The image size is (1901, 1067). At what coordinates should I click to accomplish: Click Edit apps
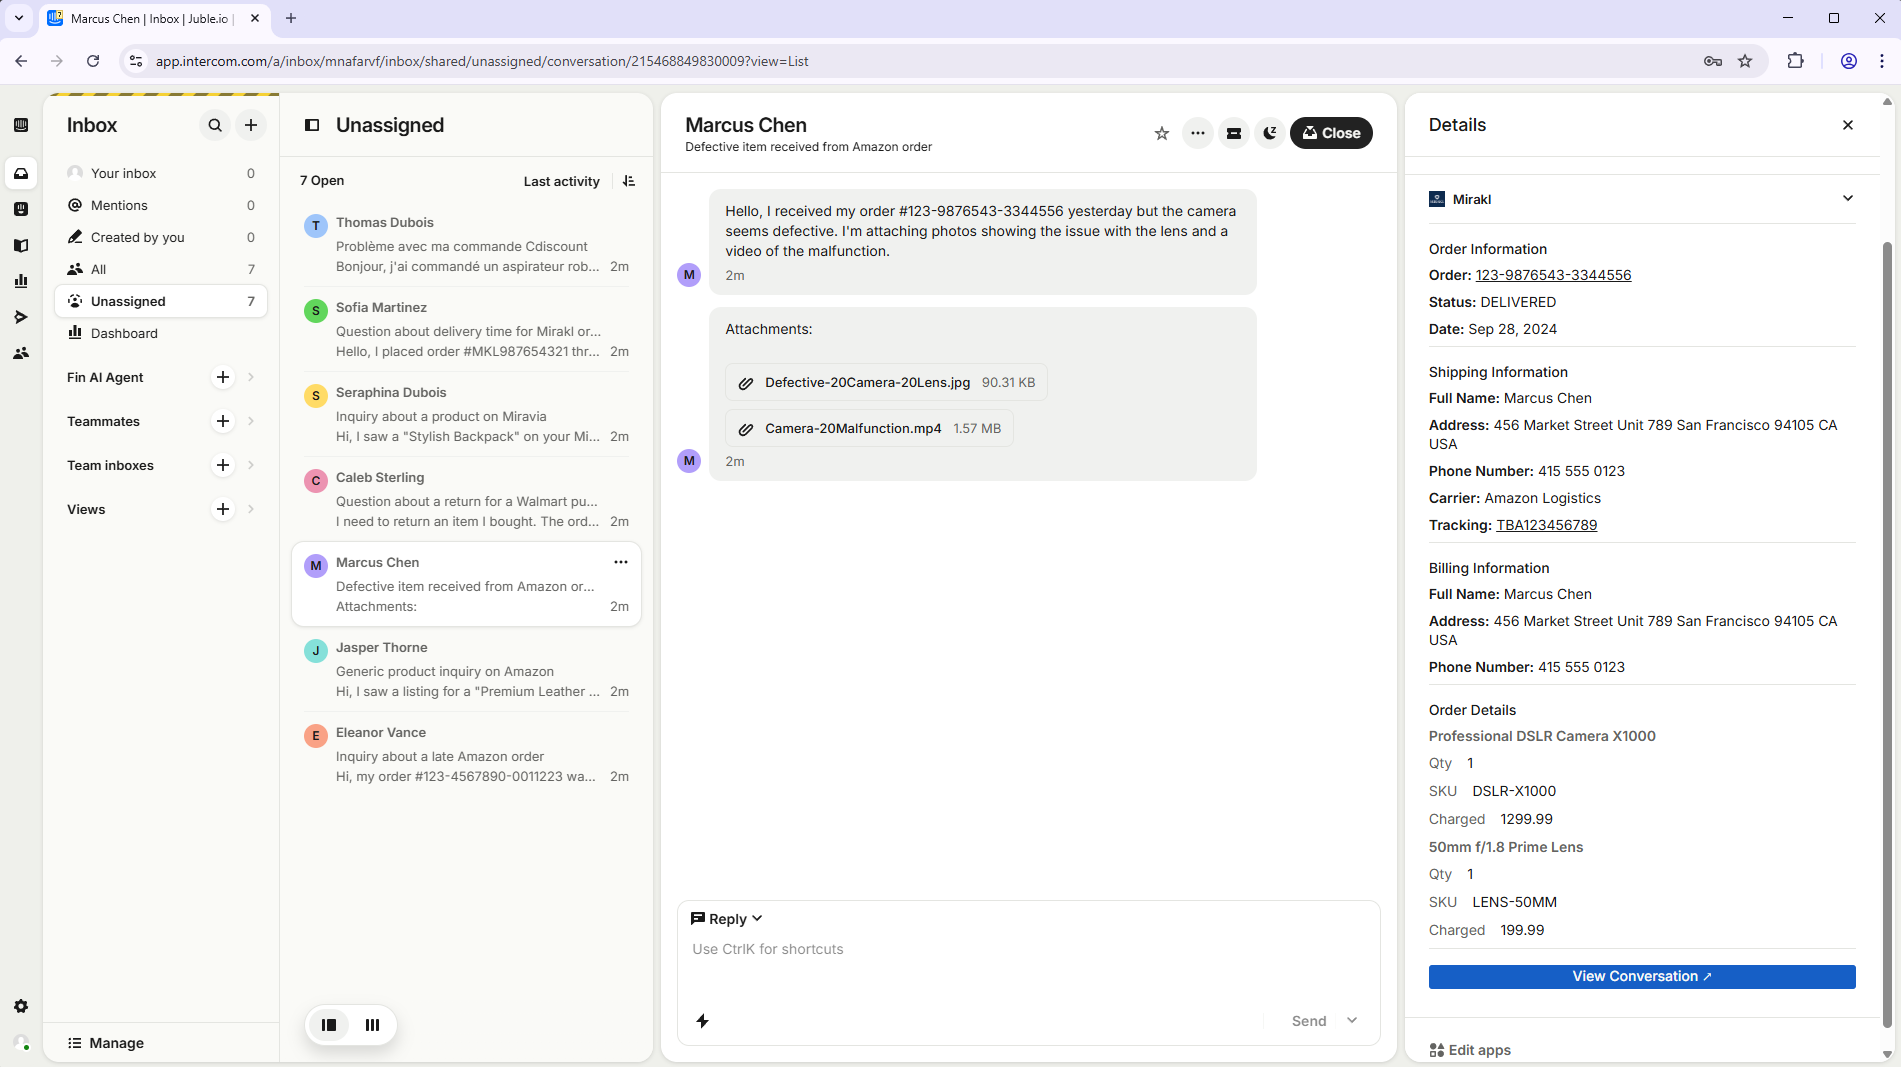click(x=1470, y=1050)
